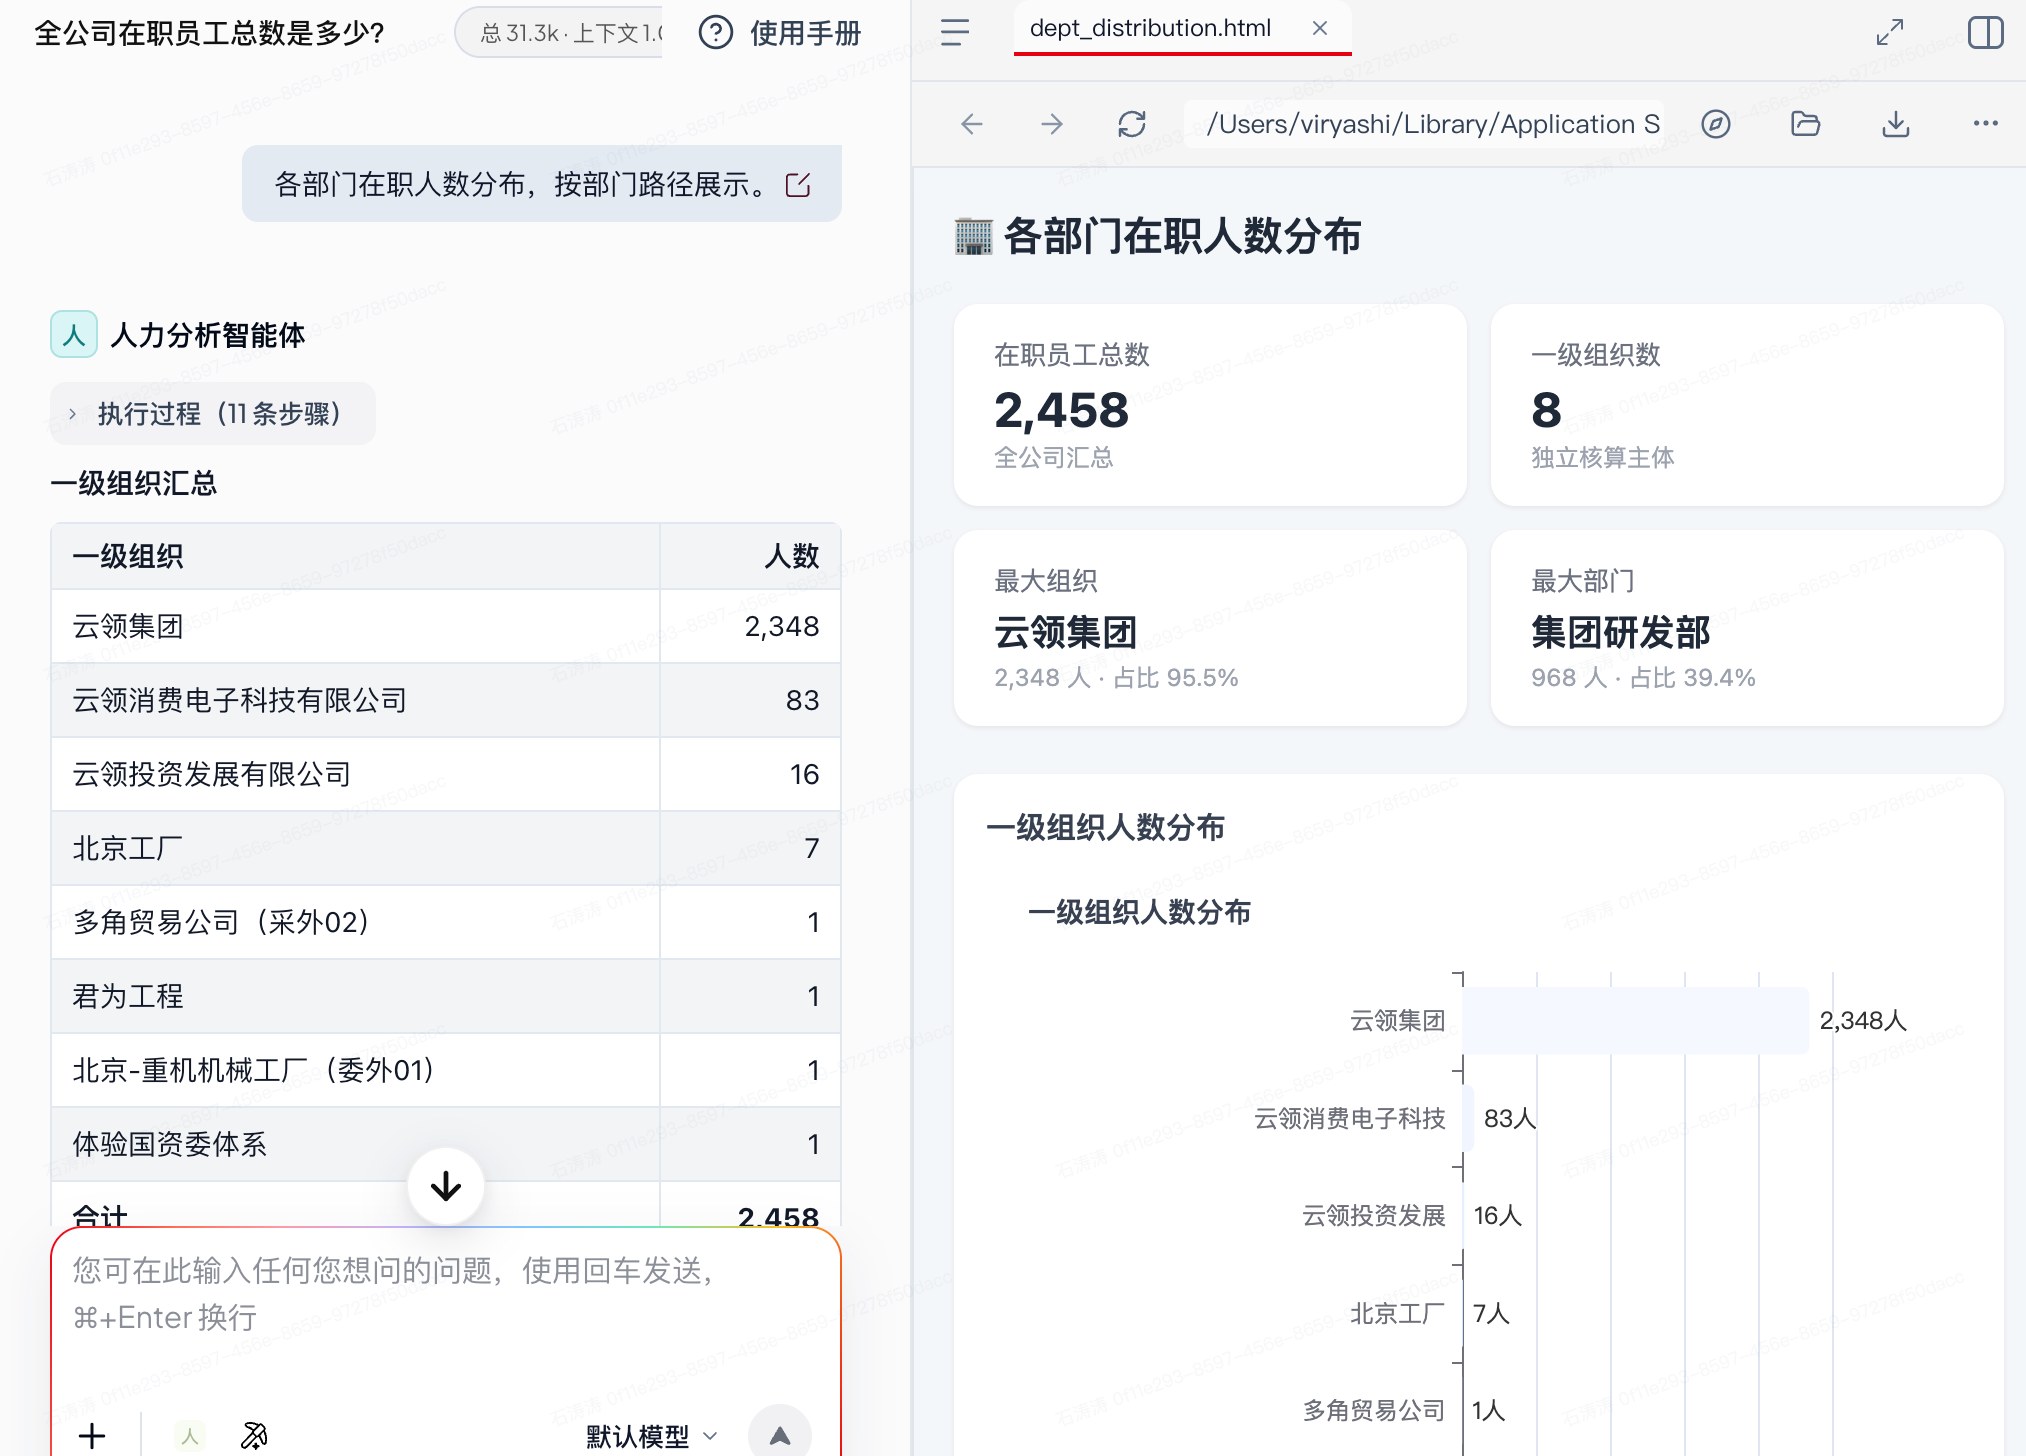Select the agent icon in input toolbar
The image size is (2026, 1456).
(190, 1436)
